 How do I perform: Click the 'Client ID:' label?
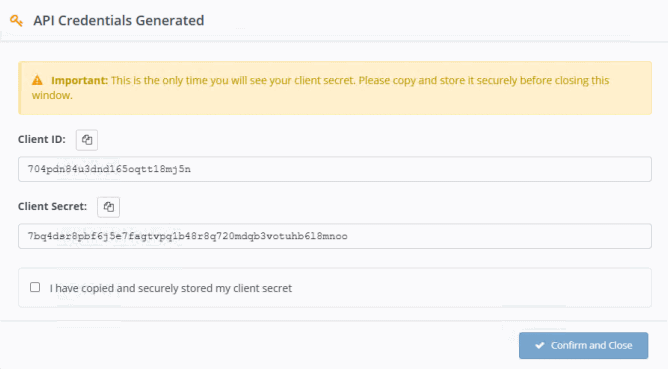coord(42,139)
